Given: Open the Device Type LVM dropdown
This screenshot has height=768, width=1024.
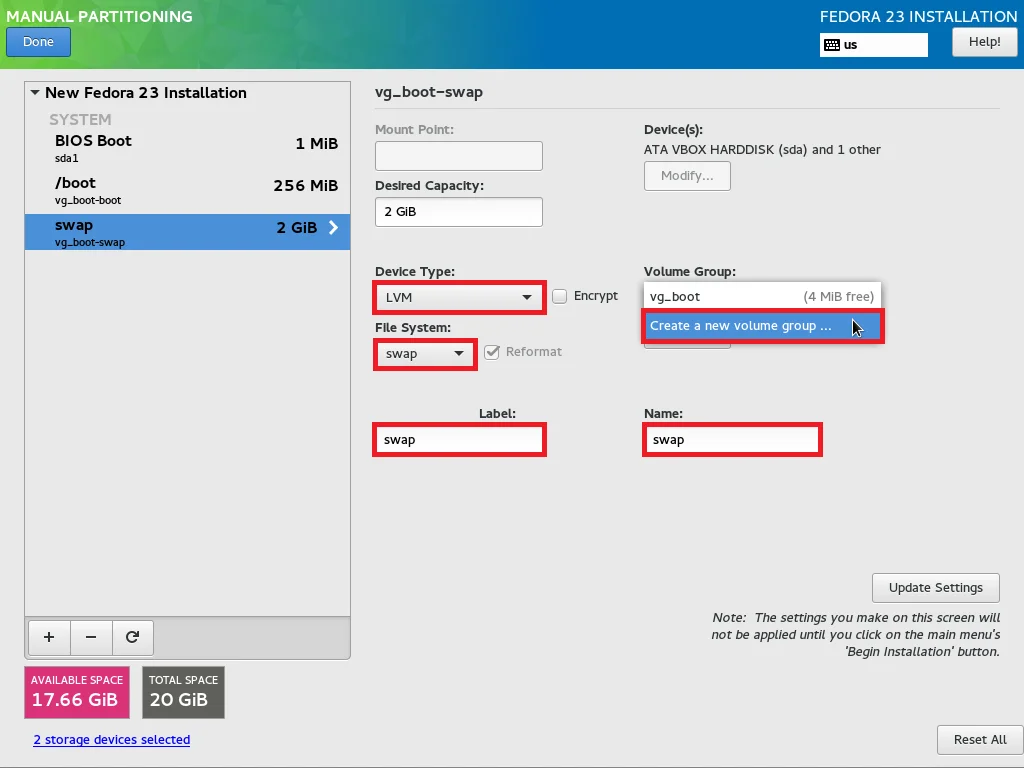Looking at the screenshot, I should [459, 298].
